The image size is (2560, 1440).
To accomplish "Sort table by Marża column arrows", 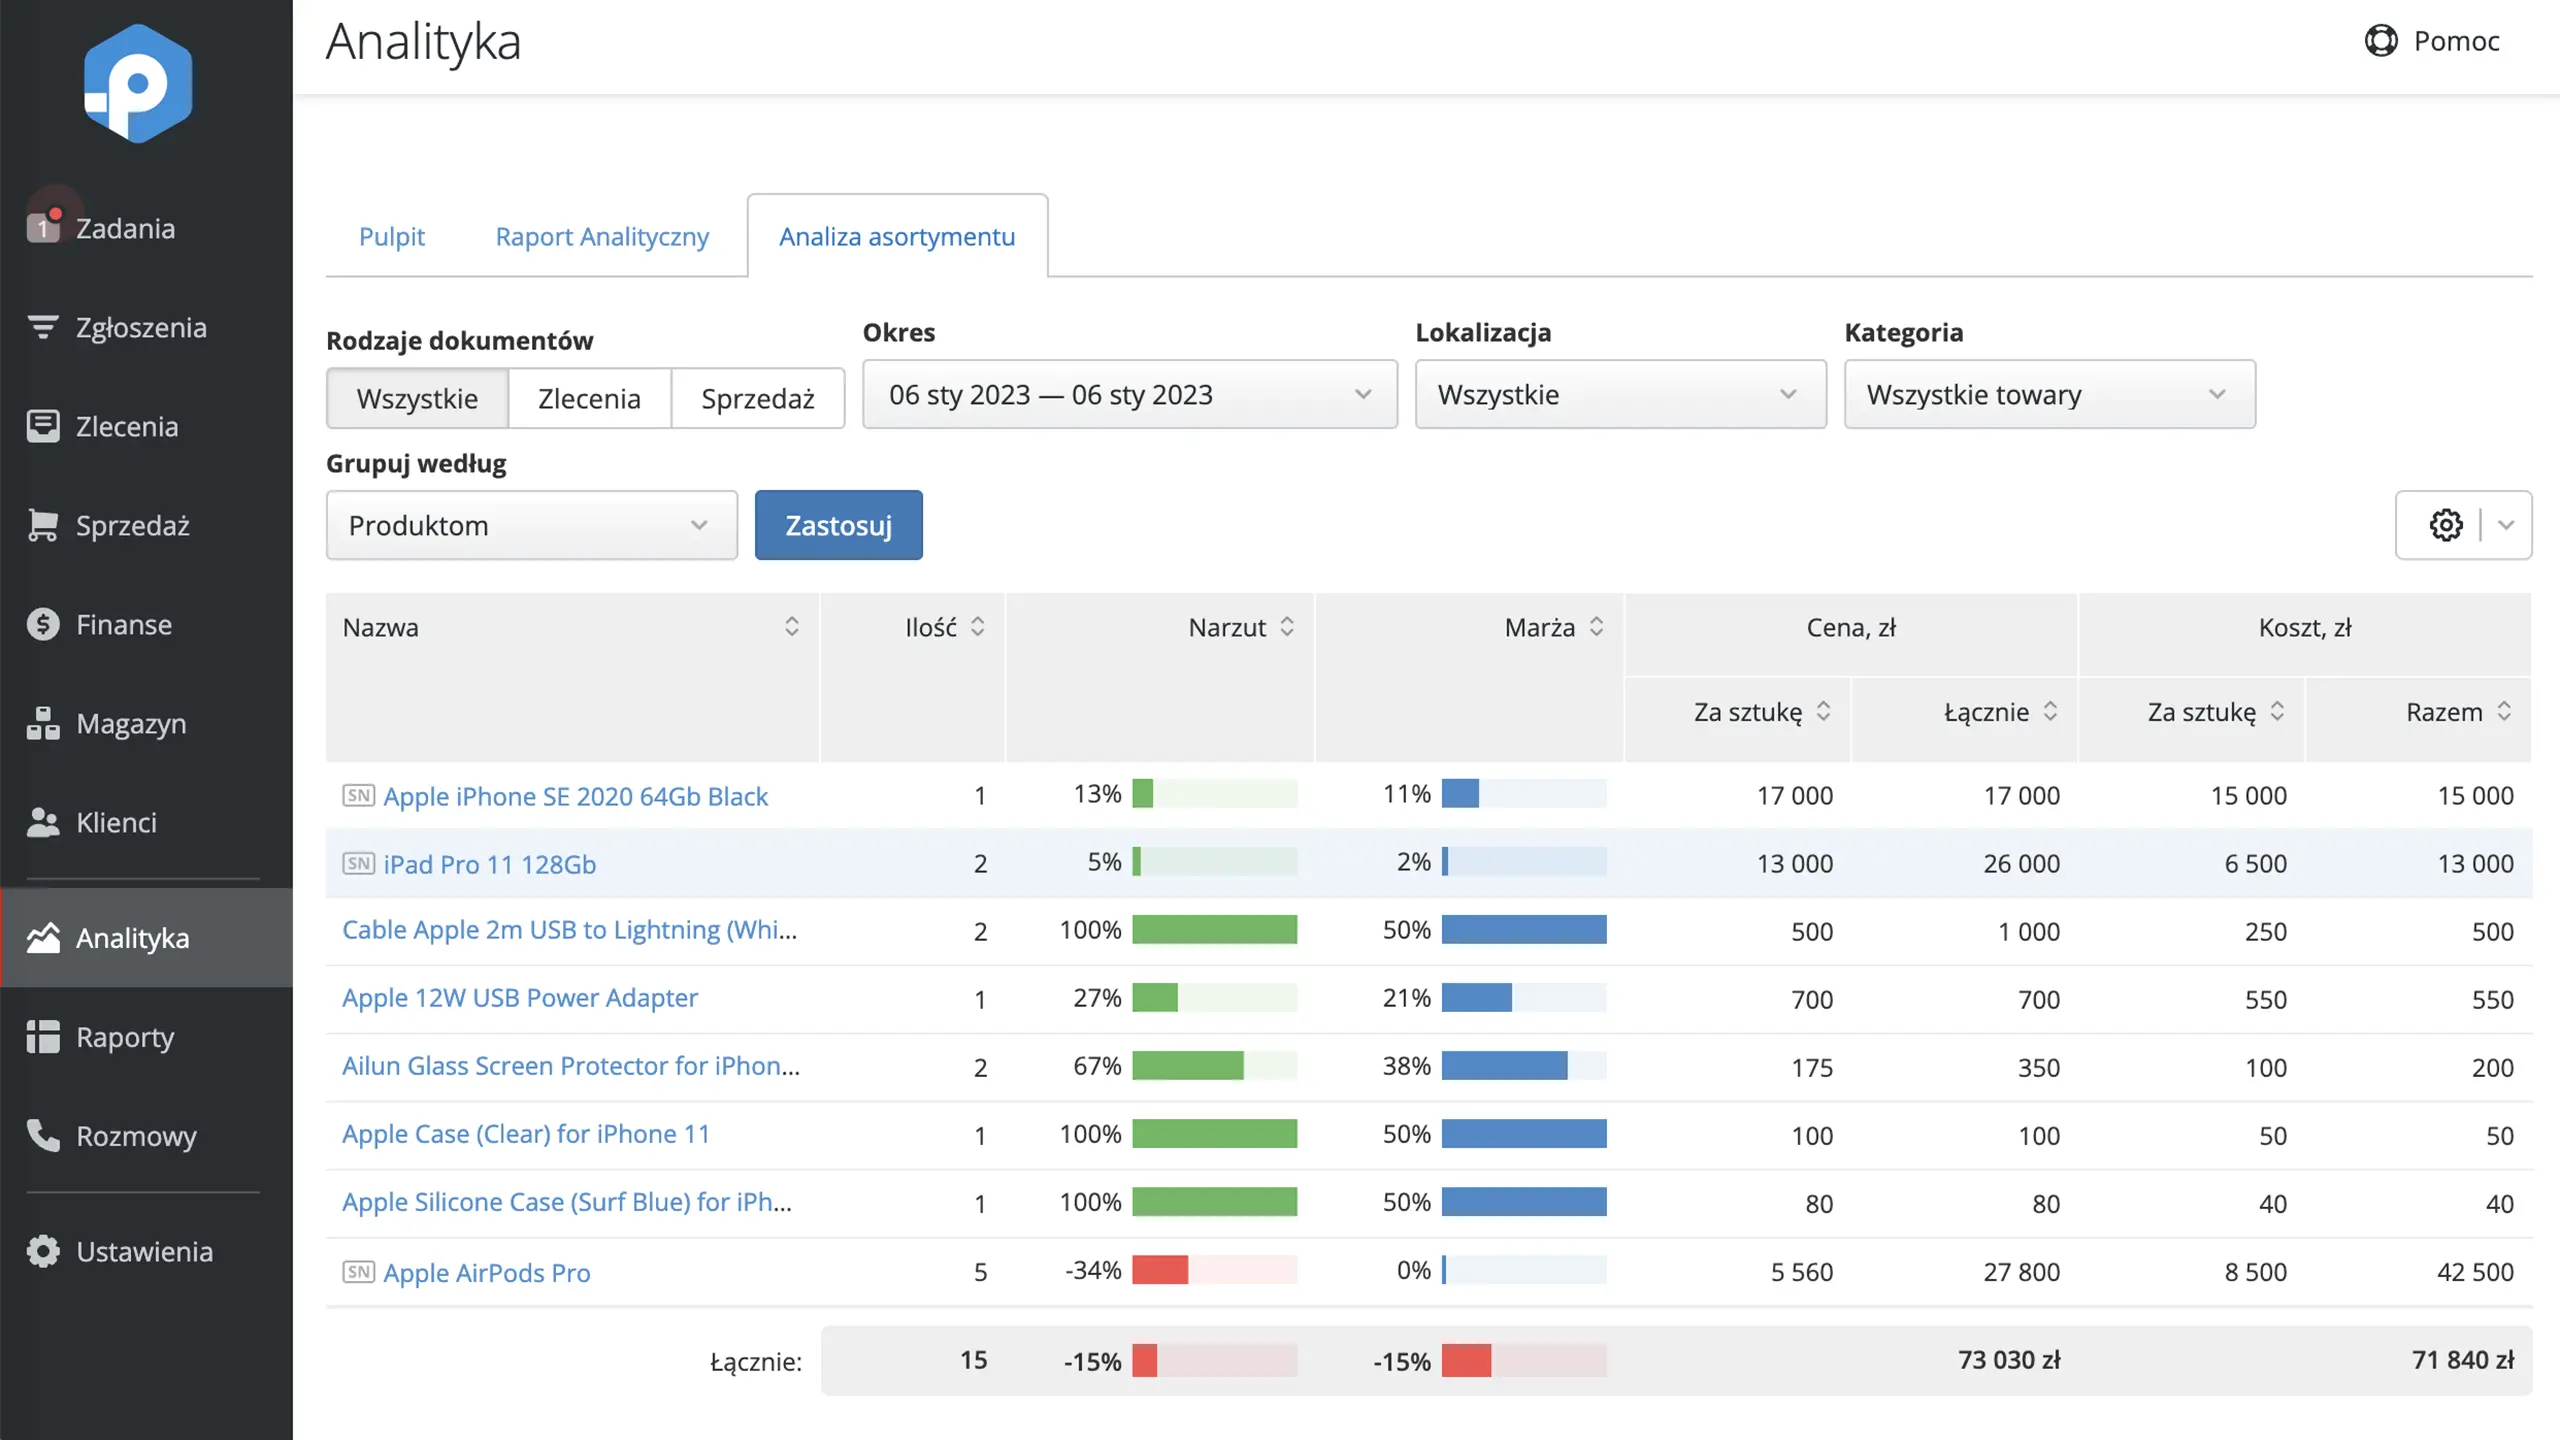I will (1597, 627).
